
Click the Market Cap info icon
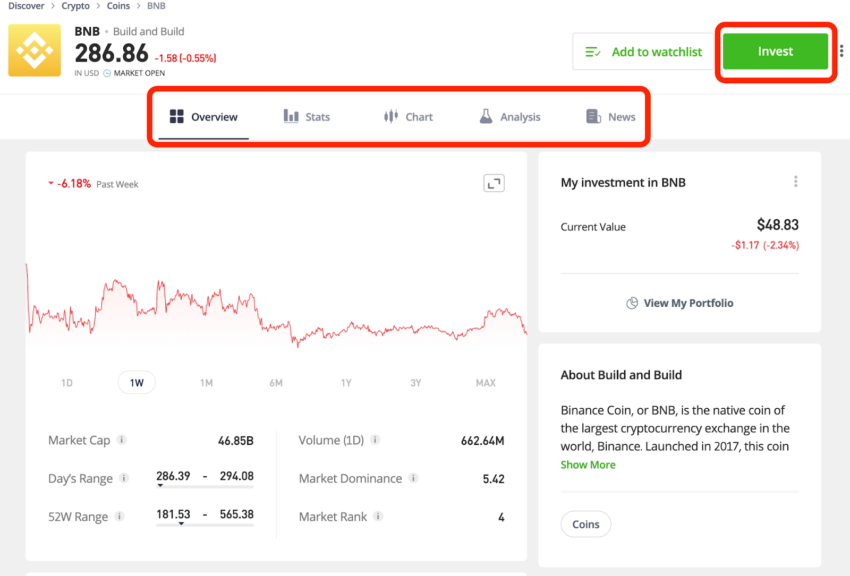[122, 439]
